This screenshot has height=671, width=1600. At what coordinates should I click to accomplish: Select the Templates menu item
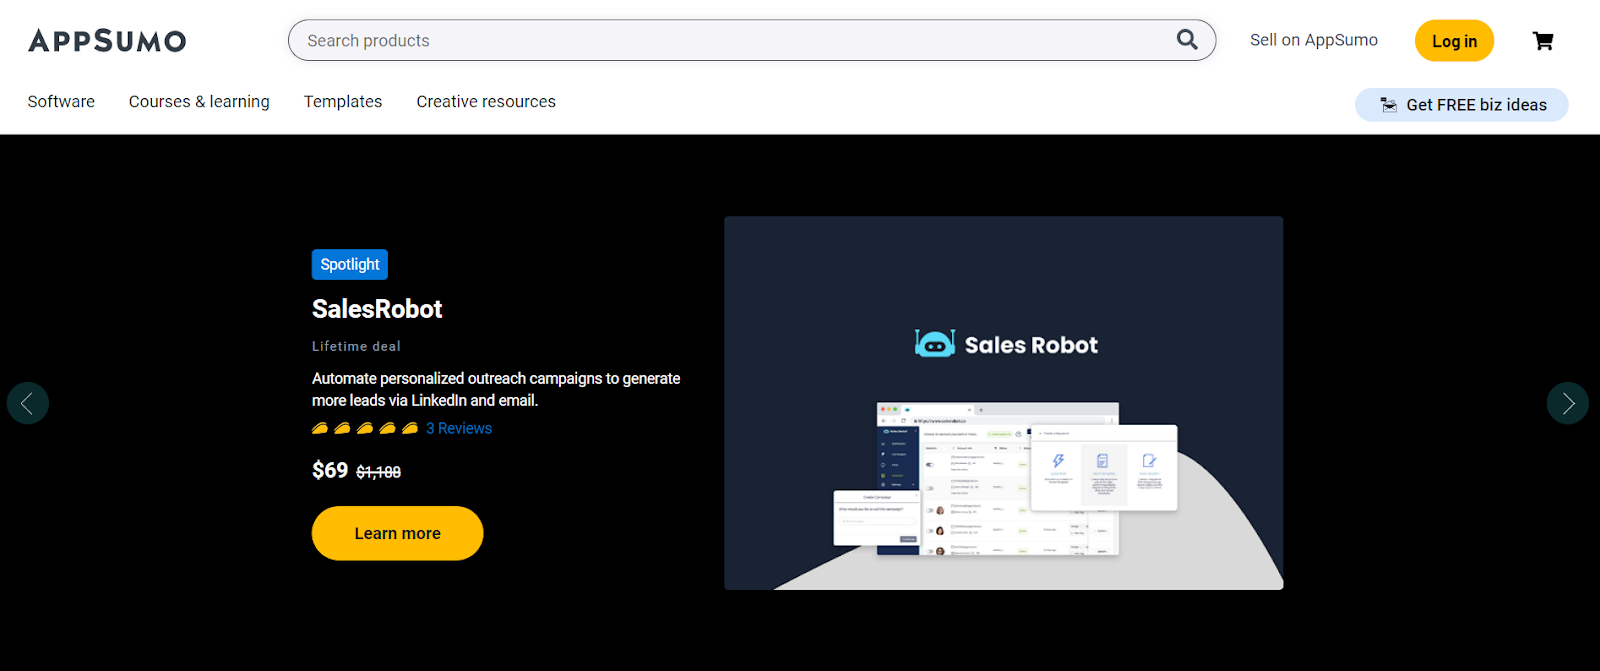click(x=343, y=102)
